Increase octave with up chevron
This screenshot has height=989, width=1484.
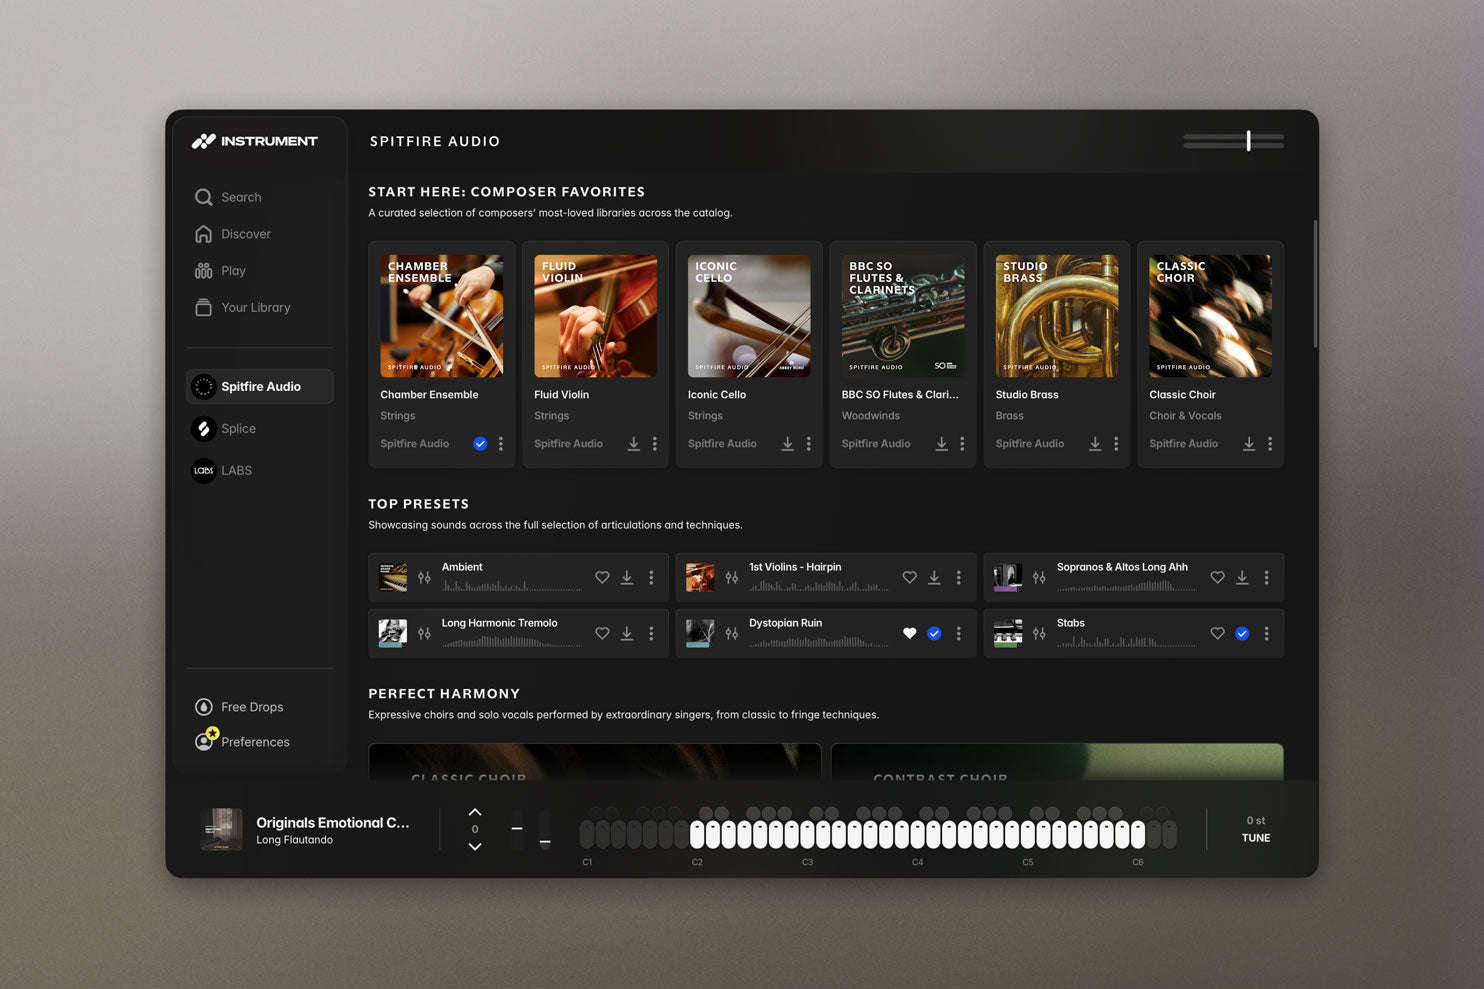tap(475, 812)
